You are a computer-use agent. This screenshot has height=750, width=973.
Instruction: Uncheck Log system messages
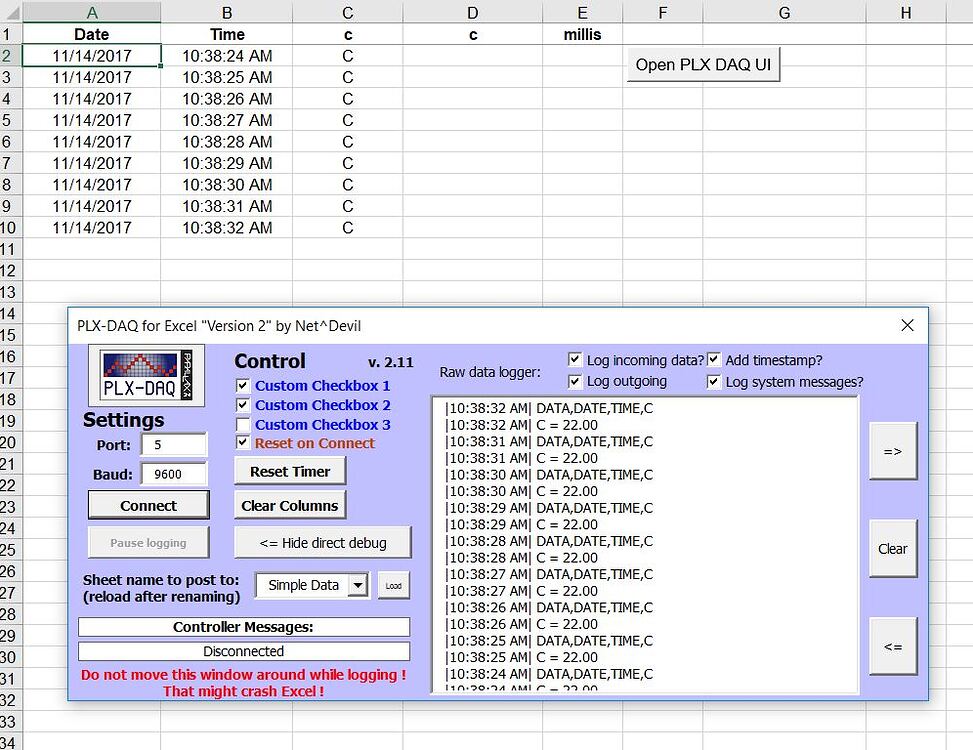(x=714, y=381)
